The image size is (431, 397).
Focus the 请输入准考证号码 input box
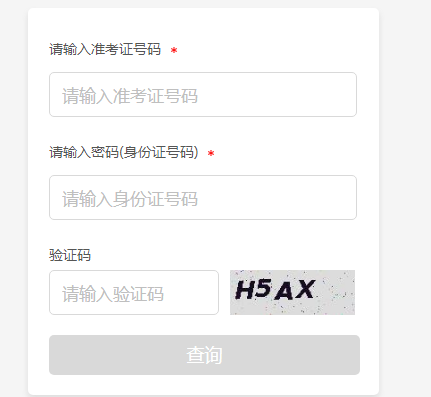click(203, 95)
